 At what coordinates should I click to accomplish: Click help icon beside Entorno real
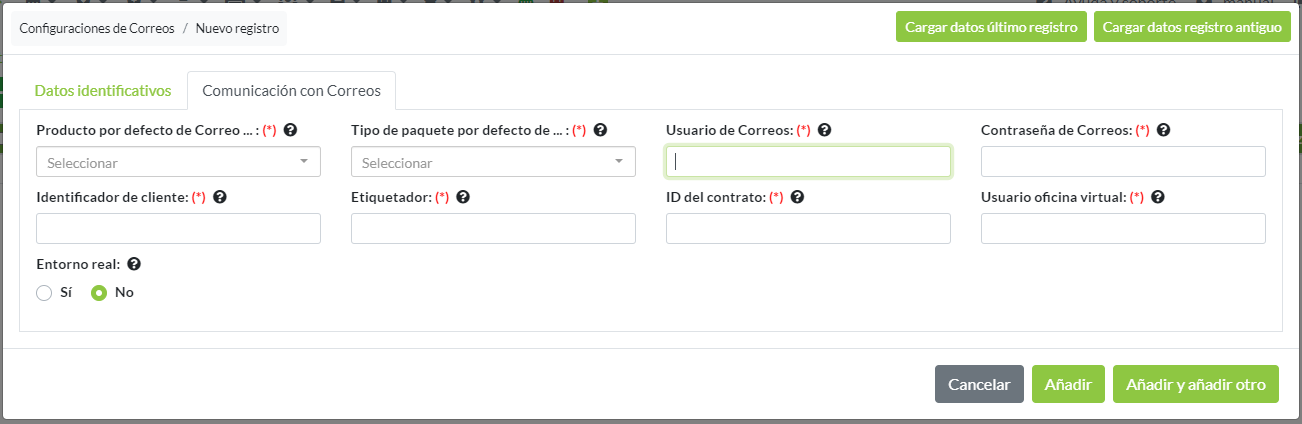[134, 264]
